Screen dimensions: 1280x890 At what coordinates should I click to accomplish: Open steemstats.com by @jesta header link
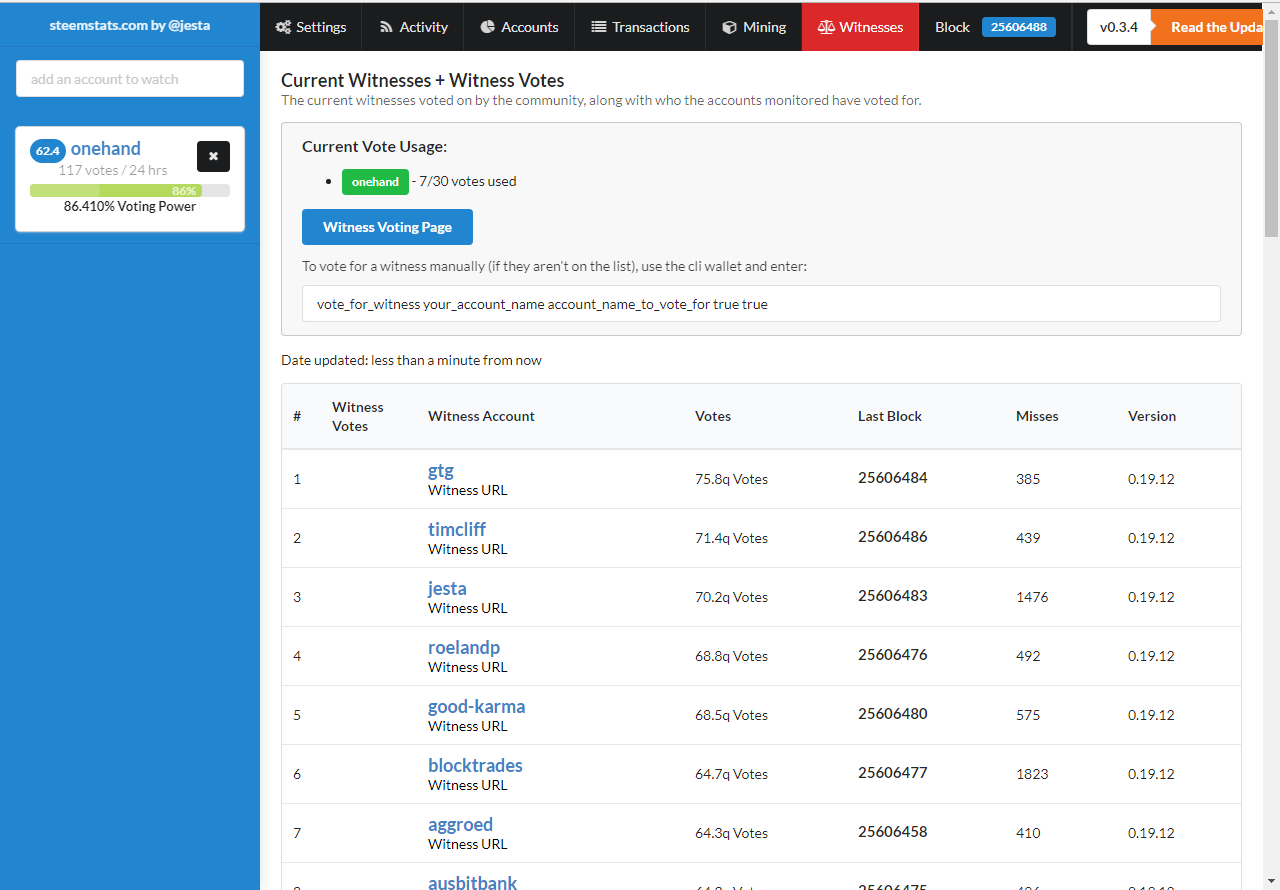130,25
